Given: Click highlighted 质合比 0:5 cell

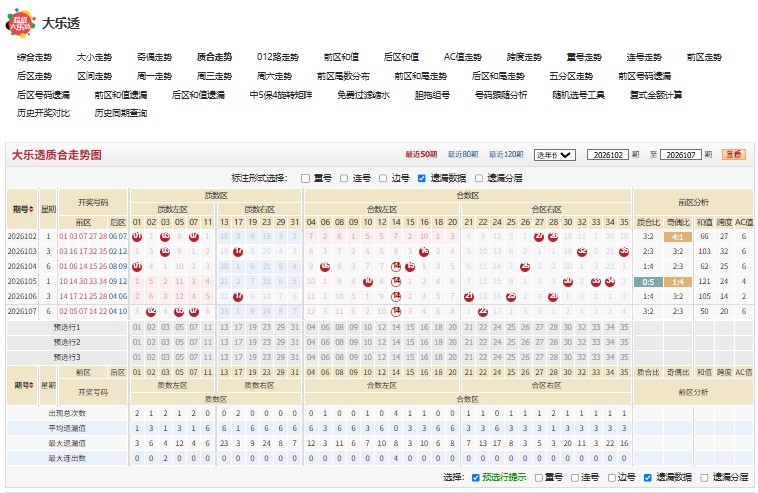Looking at the screenshot, I should 648,282.
